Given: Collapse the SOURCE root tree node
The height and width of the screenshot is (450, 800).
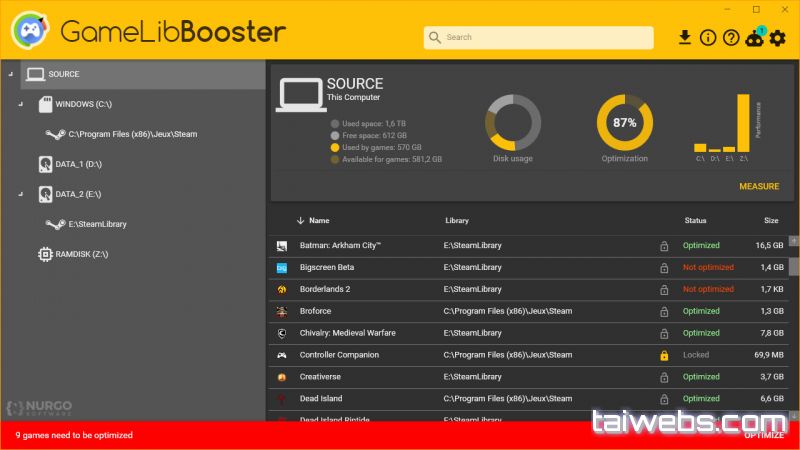Looking at the screenshot, I should [x=8, y=74].
